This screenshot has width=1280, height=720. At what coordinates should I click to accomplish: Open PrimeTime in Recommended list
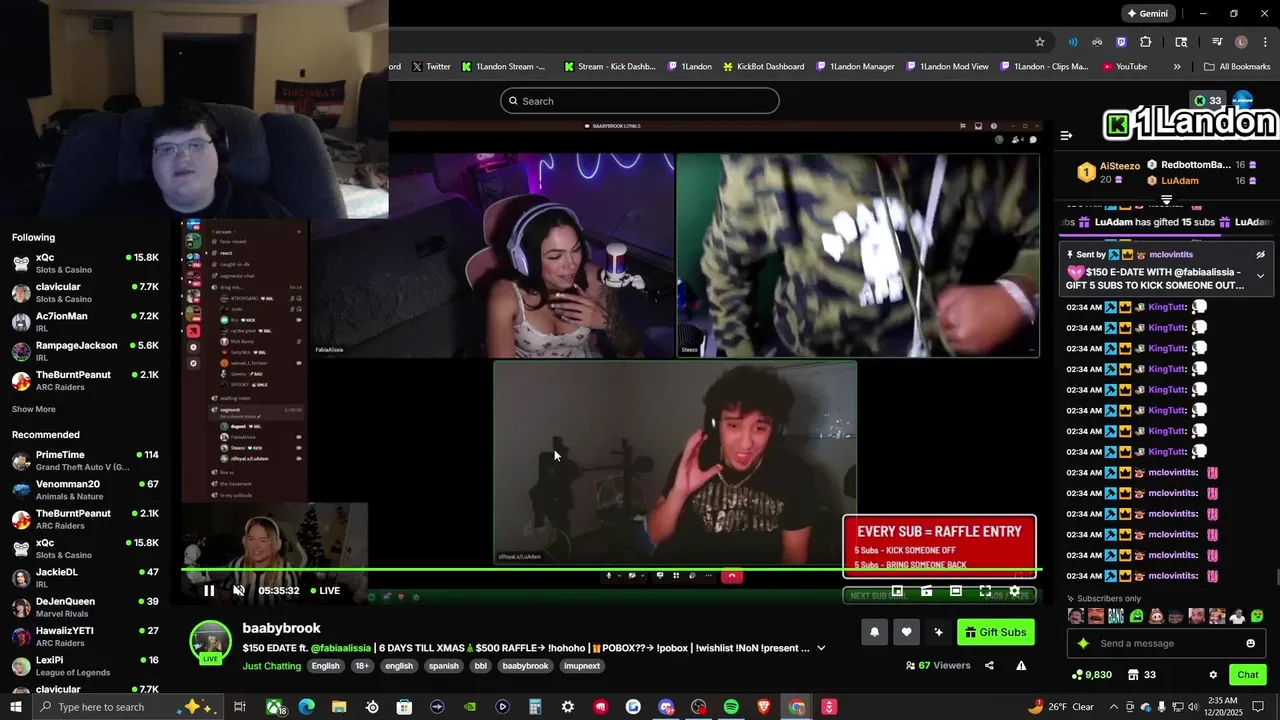pos(85,460)
